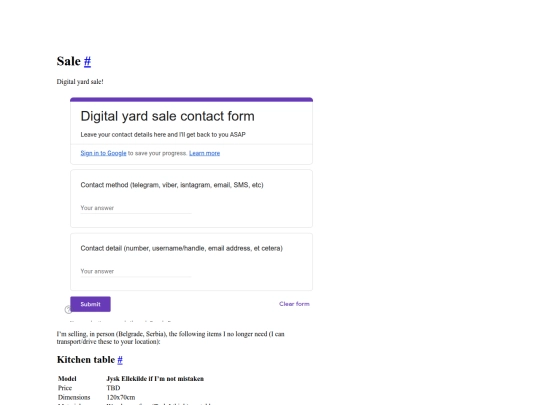
Task: Click the # anchor link beside Sale heading
Action: [x=87, y=61]
